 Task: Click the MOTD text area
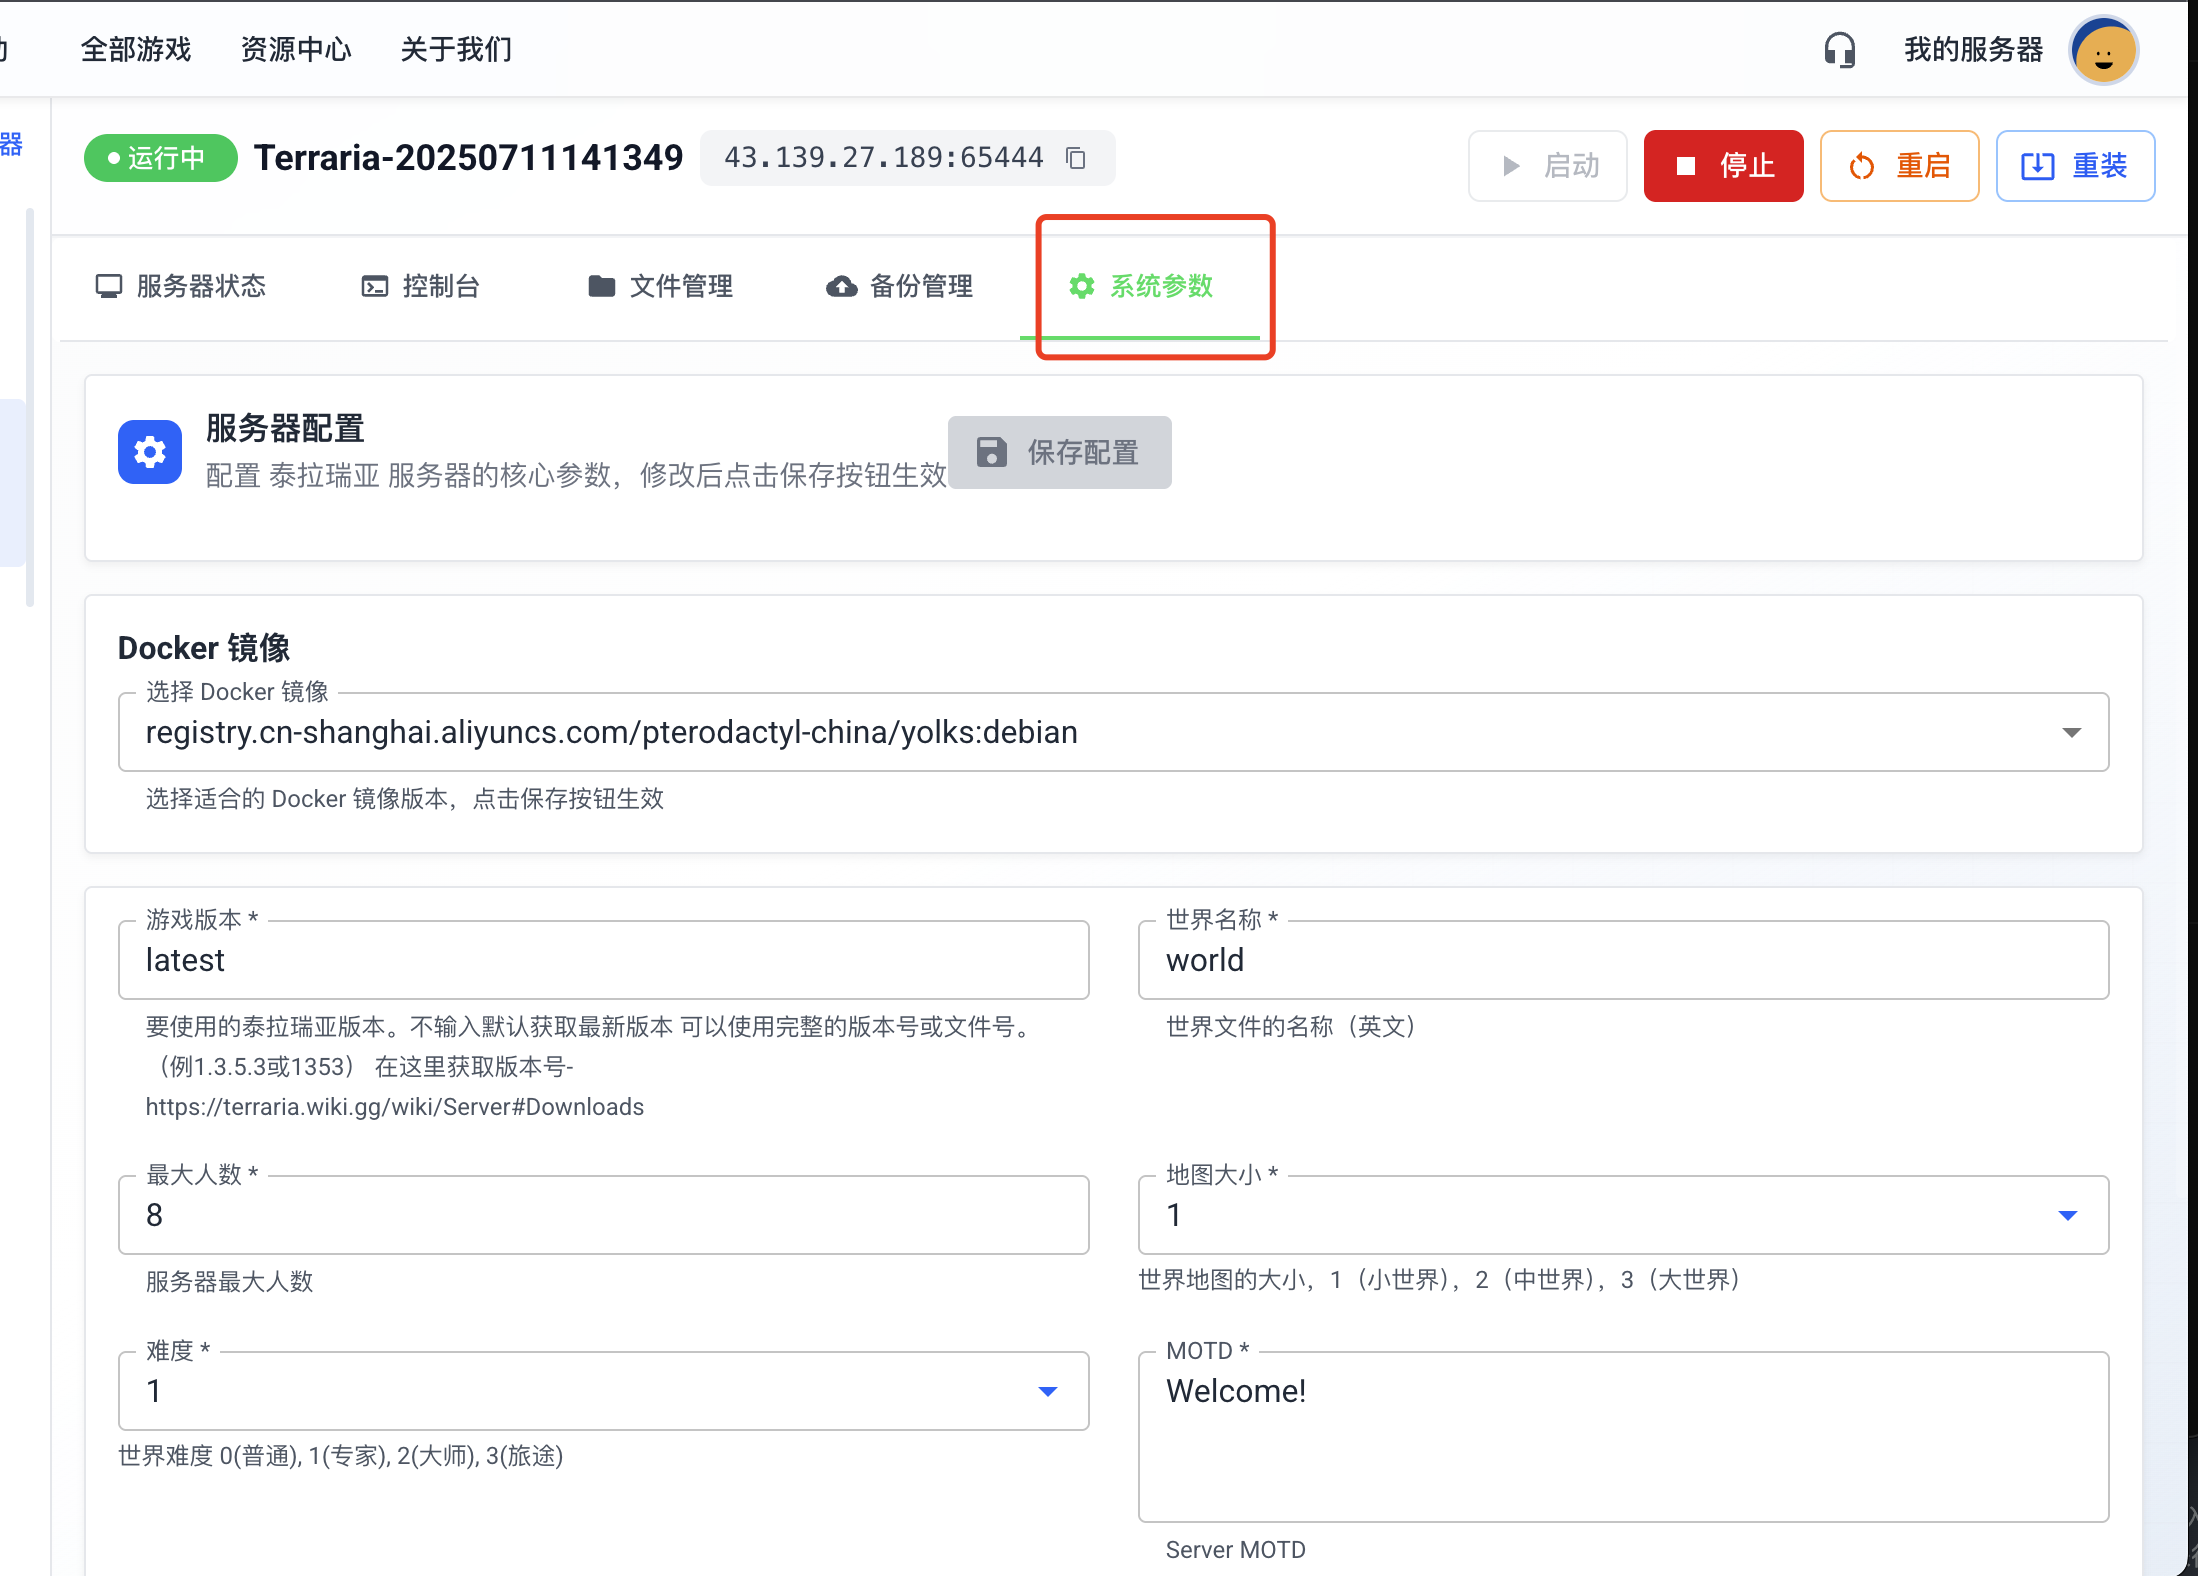[x=1622, y=1436]
